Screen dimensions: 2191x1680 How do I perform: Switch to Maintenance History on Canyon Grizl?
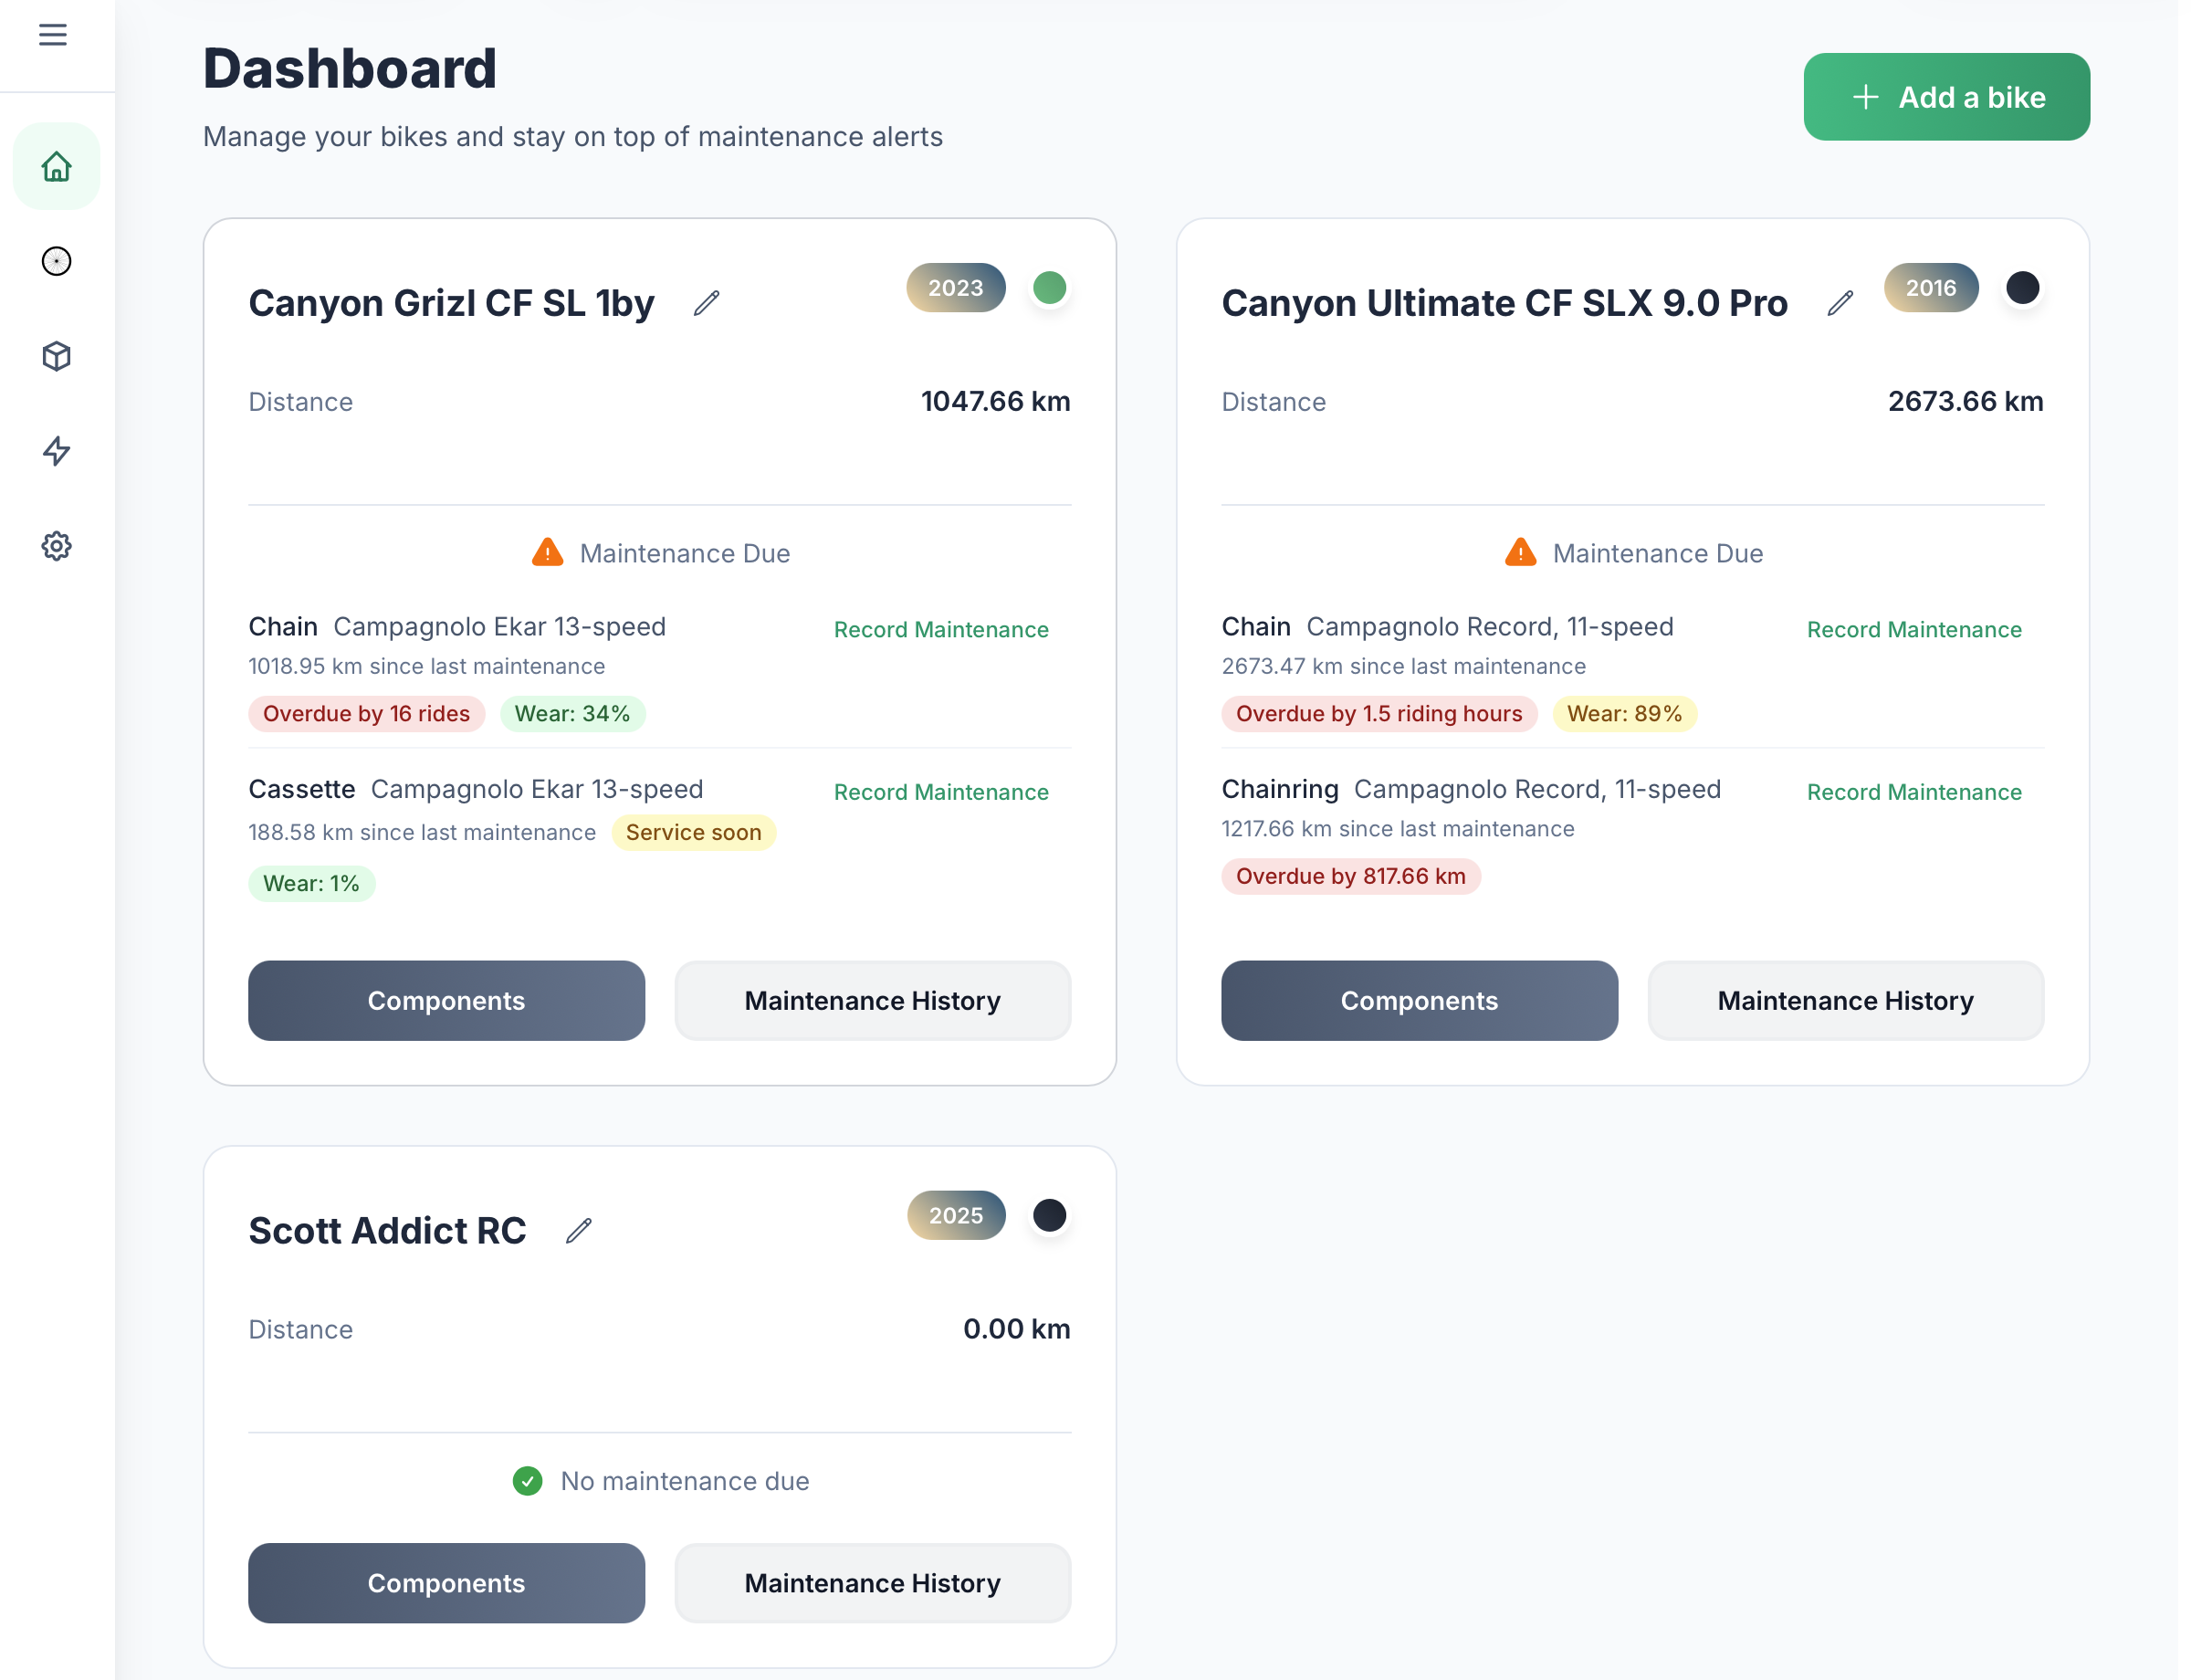click(871, 1000)
